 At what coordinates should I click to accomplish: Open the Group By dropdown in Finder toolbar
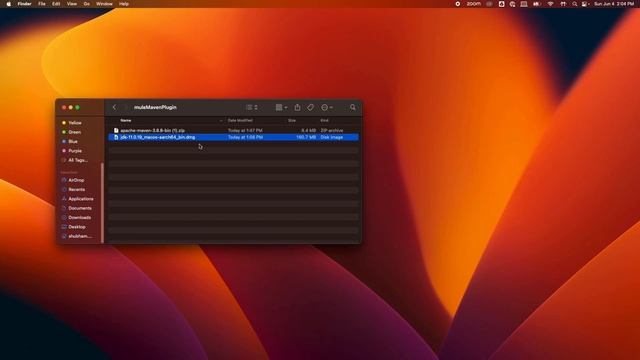281,107
